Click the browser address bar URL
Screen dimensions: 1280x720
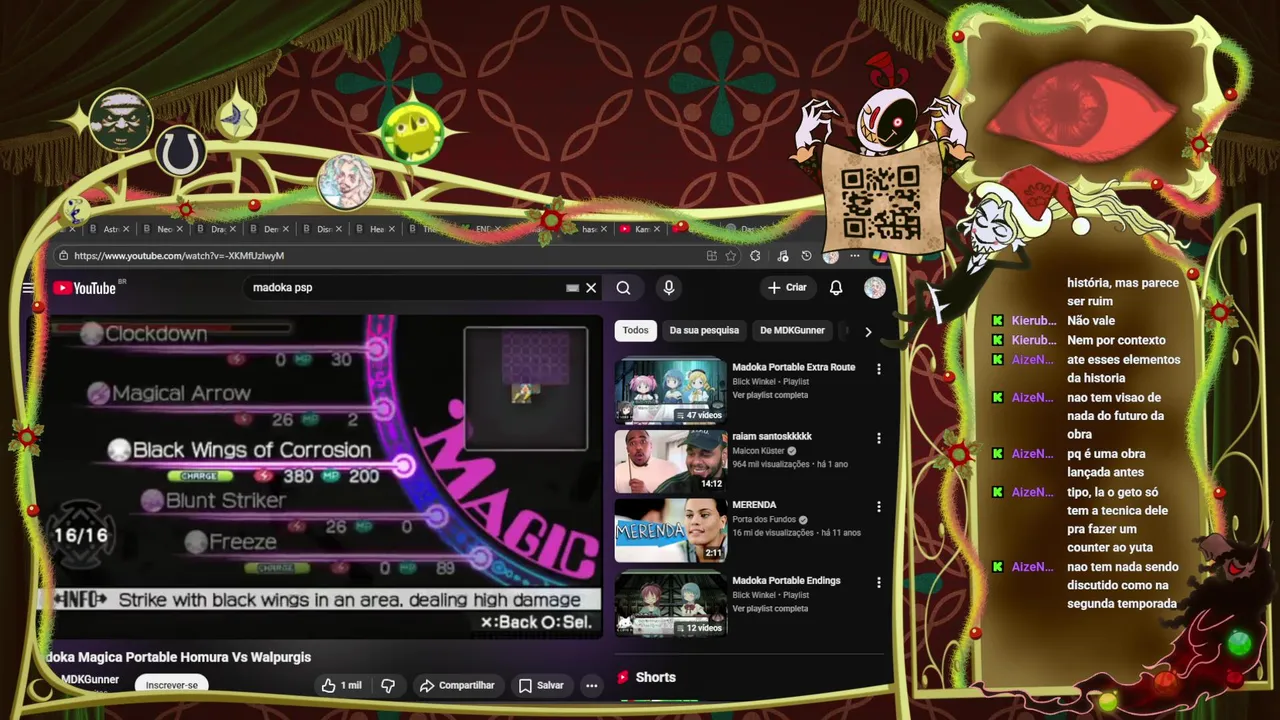click(x=179, y=256)
